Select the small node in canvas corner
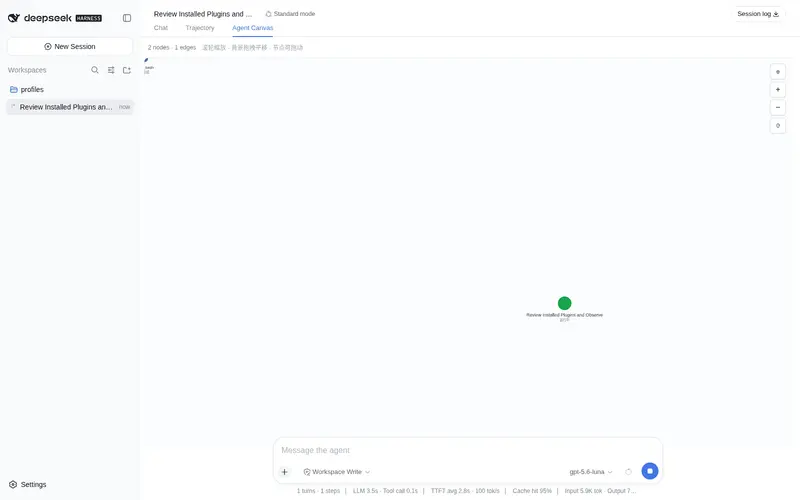This screenshot has height=500, width=800. (146, 60)
